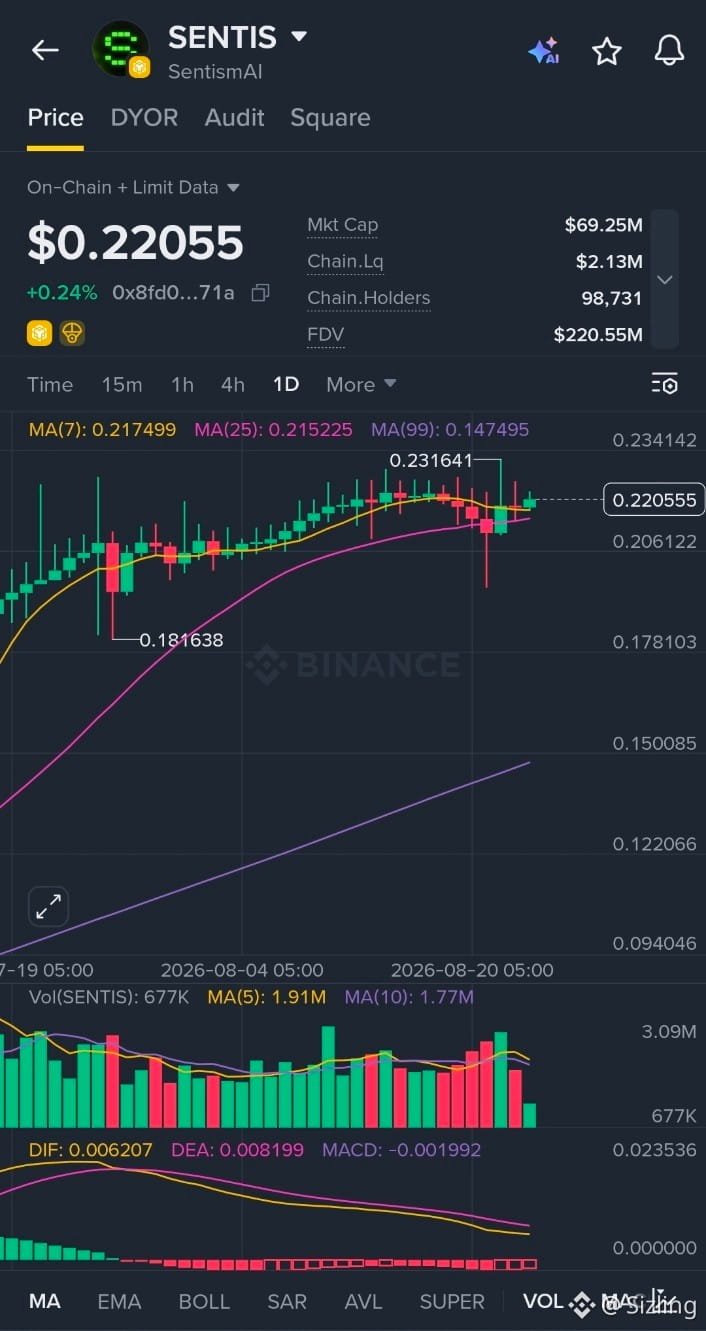
Task: Tap the Vol(SENTIS): 677K readout
Action: pos(109,997)
